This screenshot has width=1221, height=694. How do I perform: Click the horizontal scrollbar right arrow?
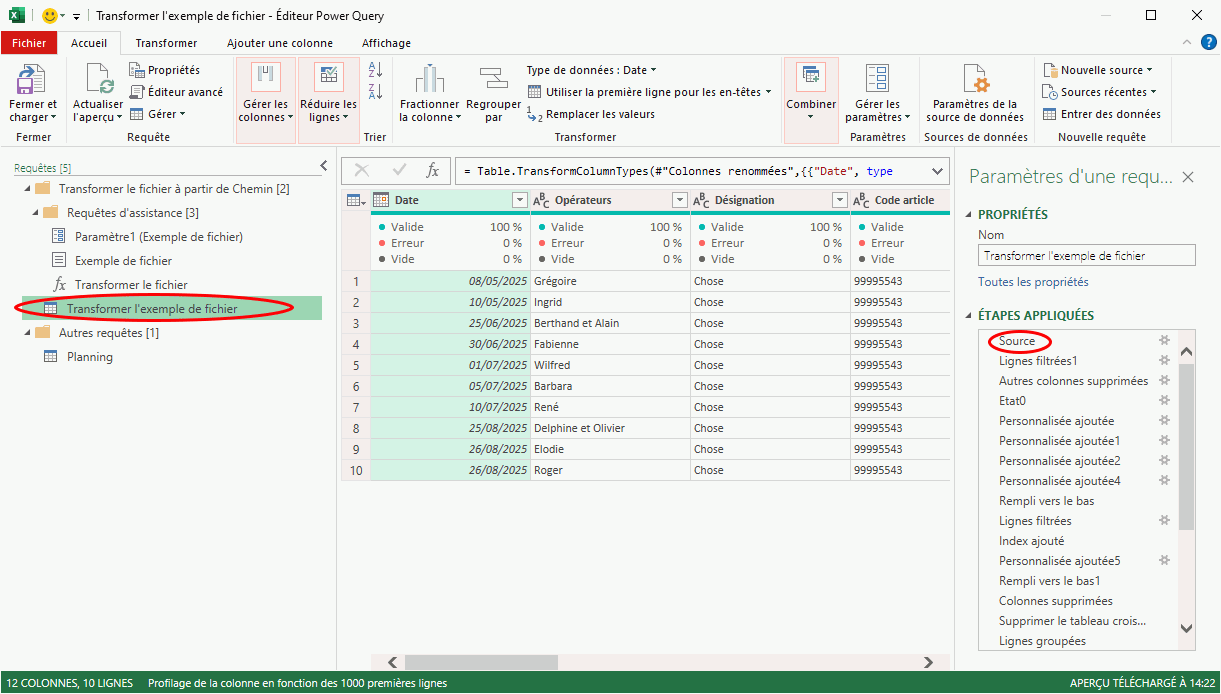pyautogui.click(x=928, y=662)
